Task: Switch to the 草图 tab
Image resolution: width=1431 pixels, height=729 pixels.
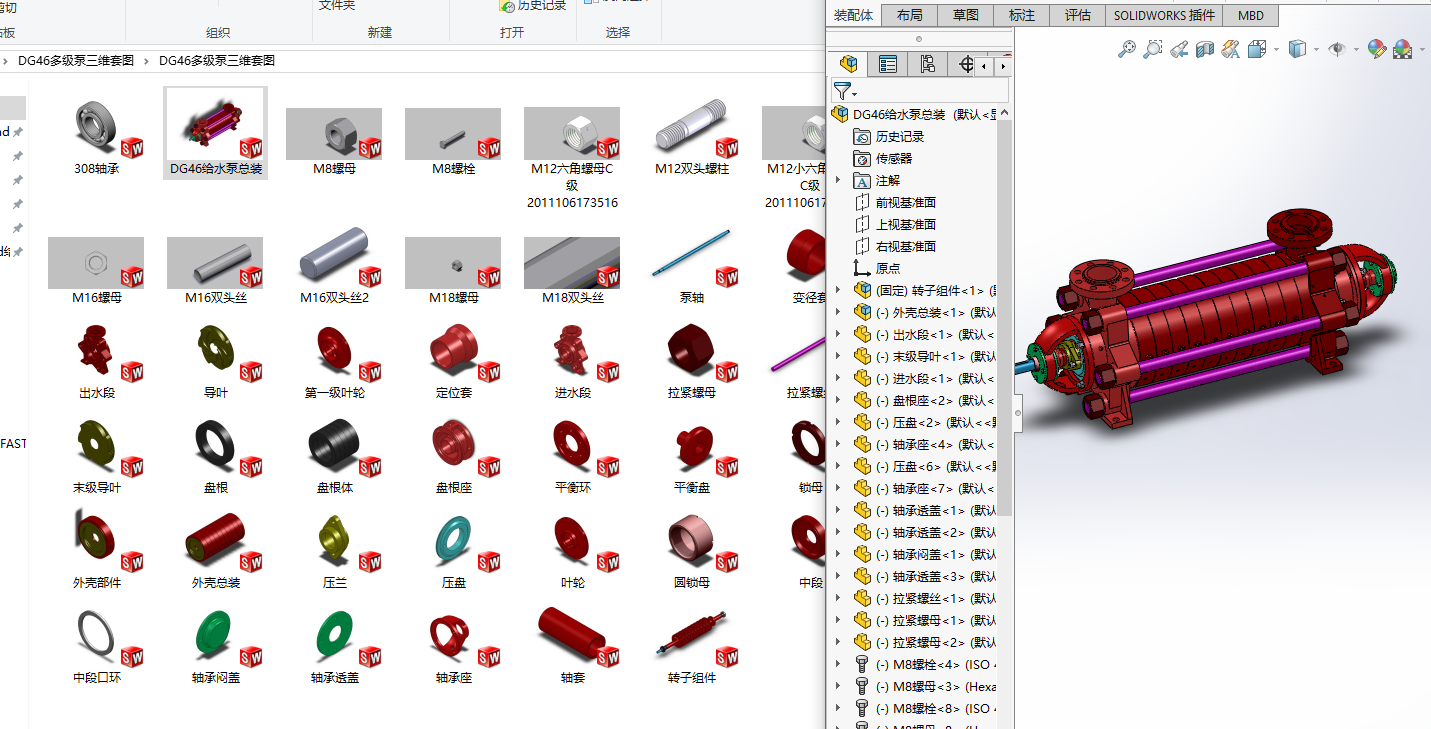Action: click(966, 15)
